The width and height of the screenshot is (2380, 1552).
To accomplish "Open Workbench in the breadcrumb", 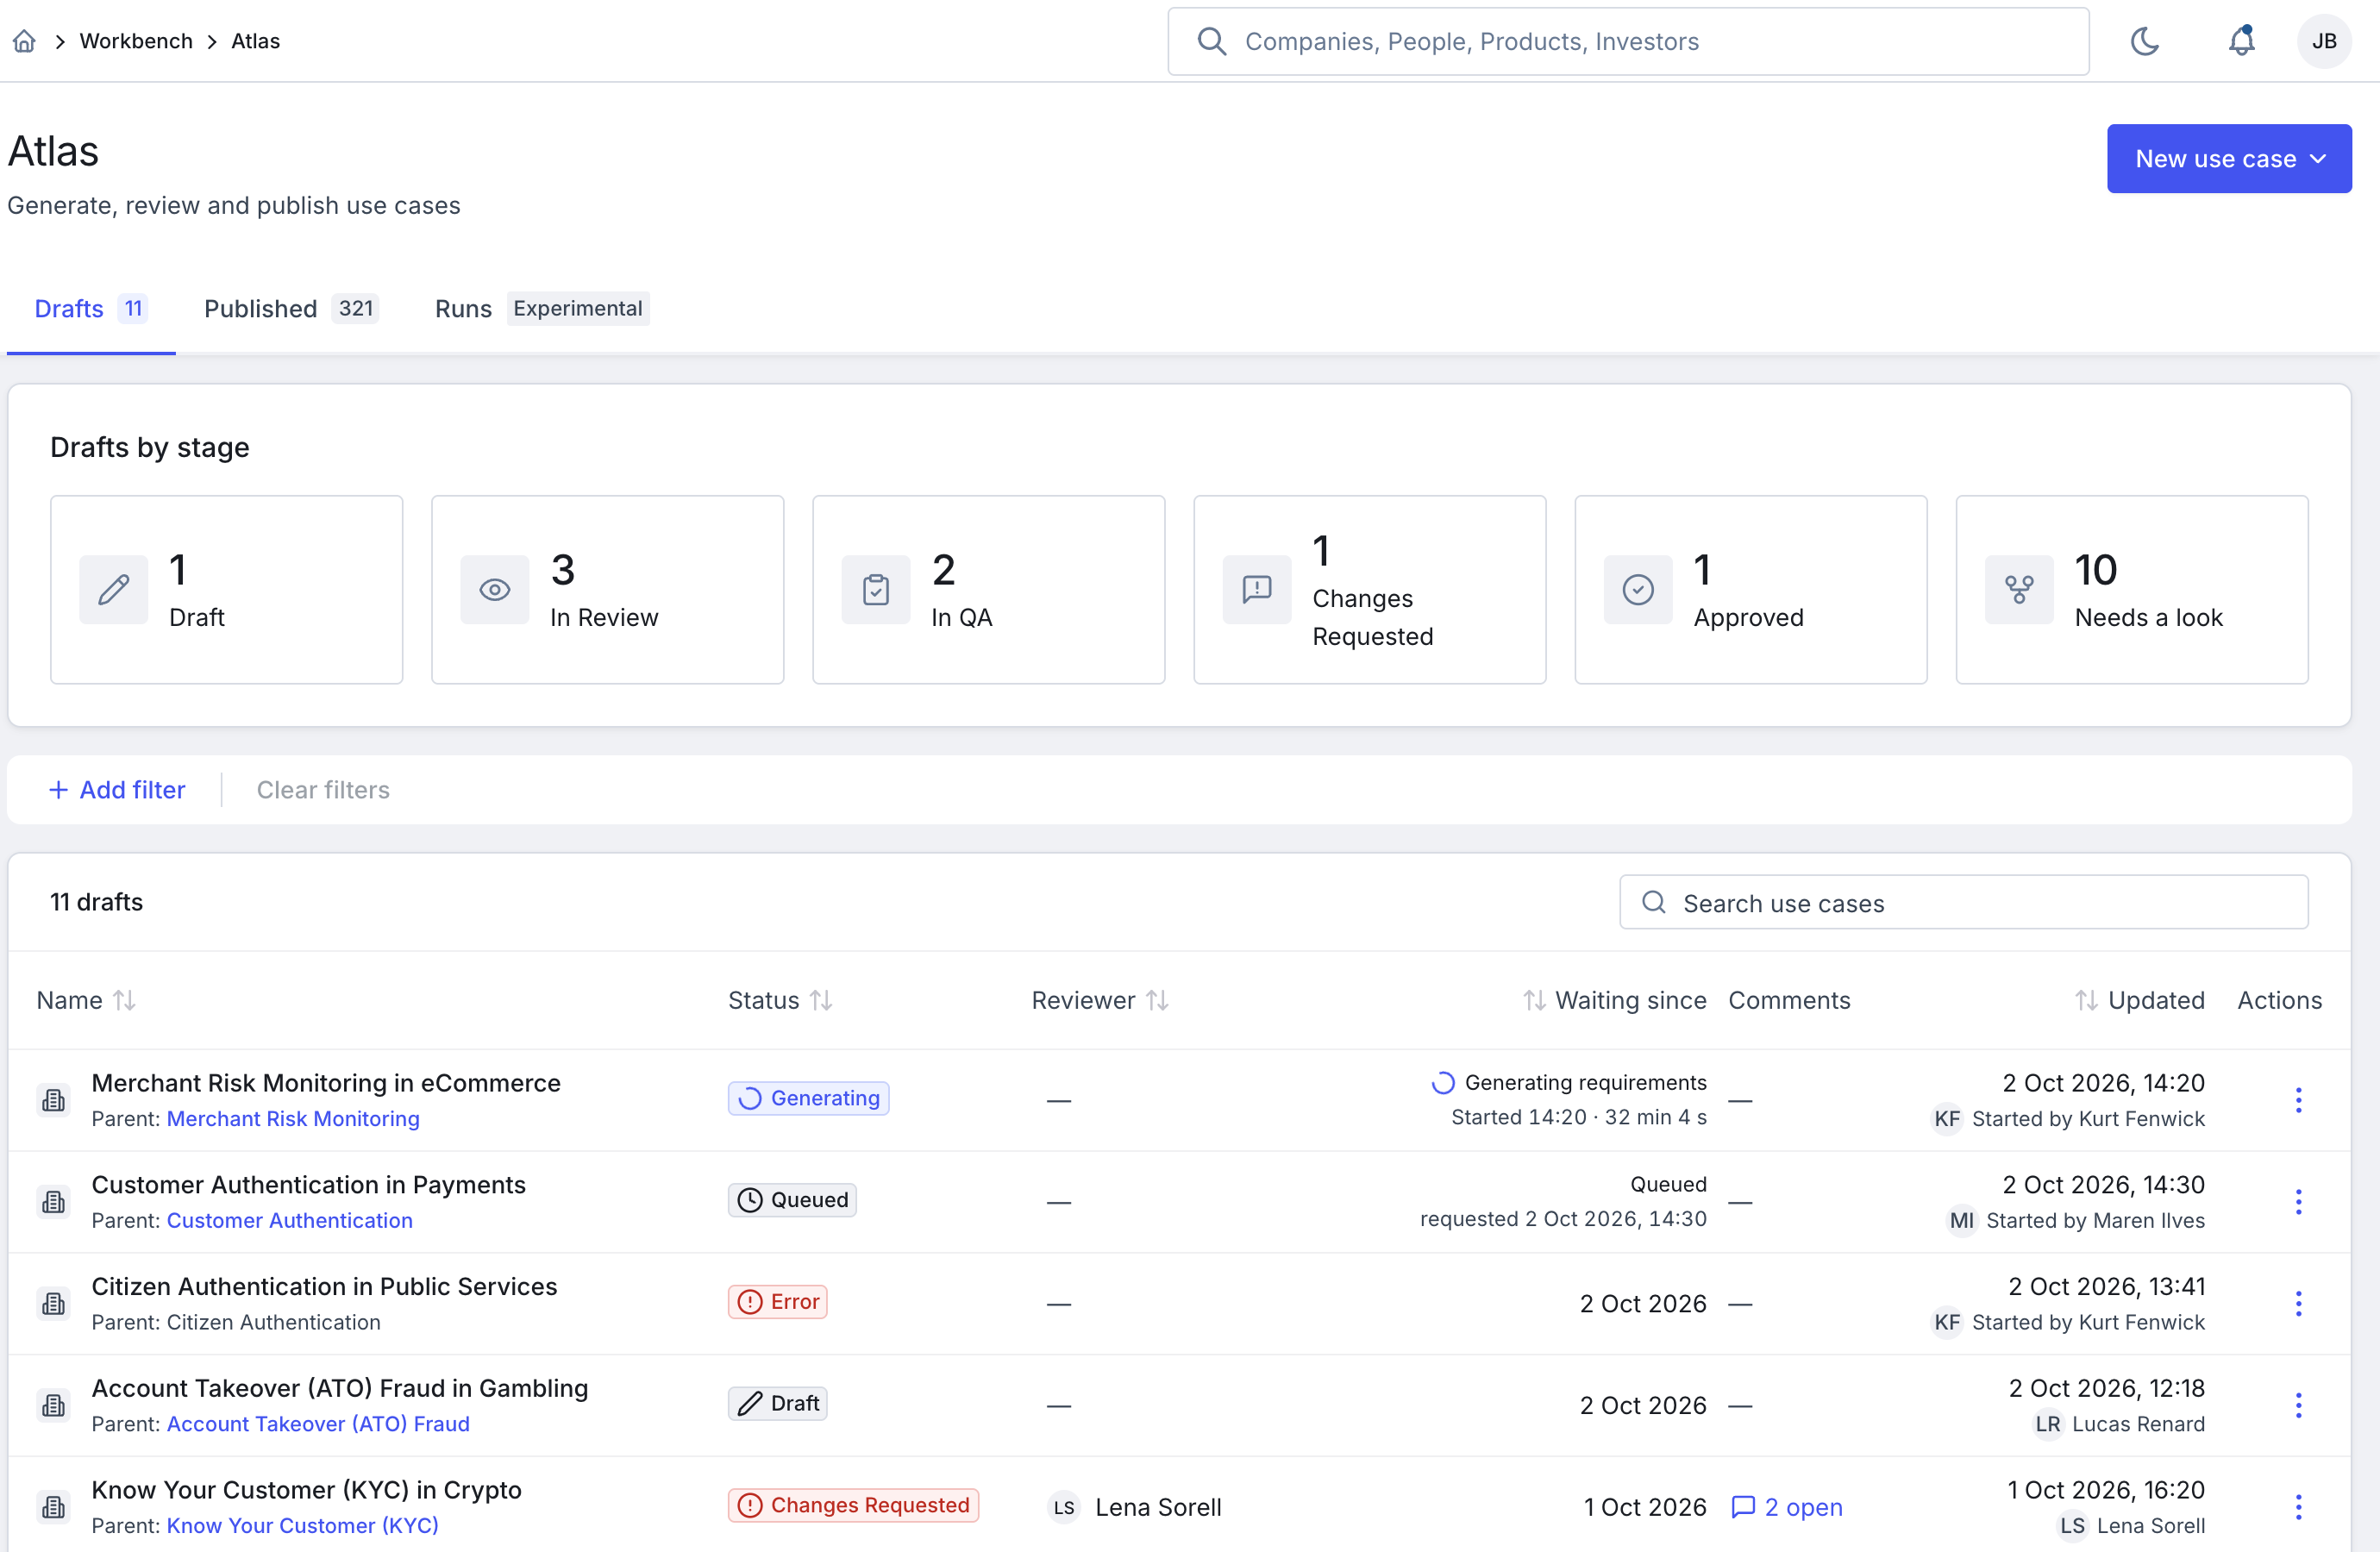I will point(136,41).
